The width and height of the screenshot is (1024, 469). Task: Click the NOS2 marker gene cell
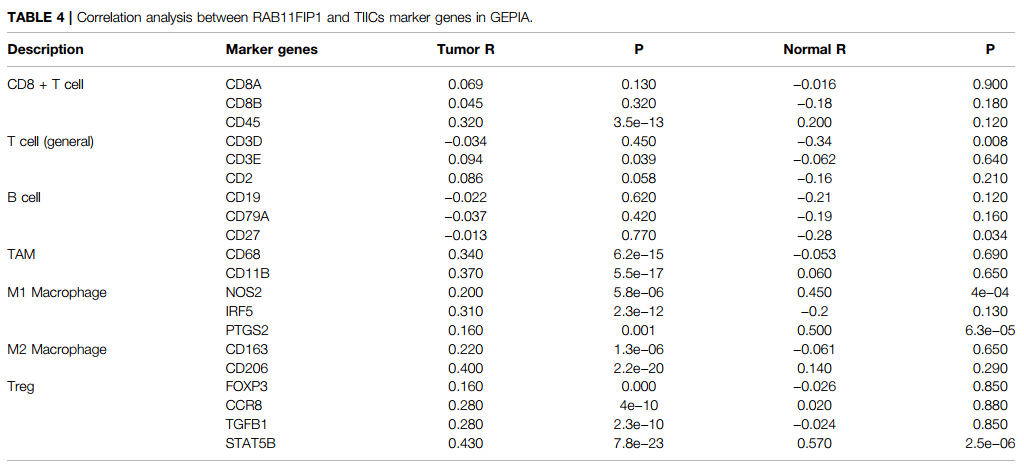[244, 292]
